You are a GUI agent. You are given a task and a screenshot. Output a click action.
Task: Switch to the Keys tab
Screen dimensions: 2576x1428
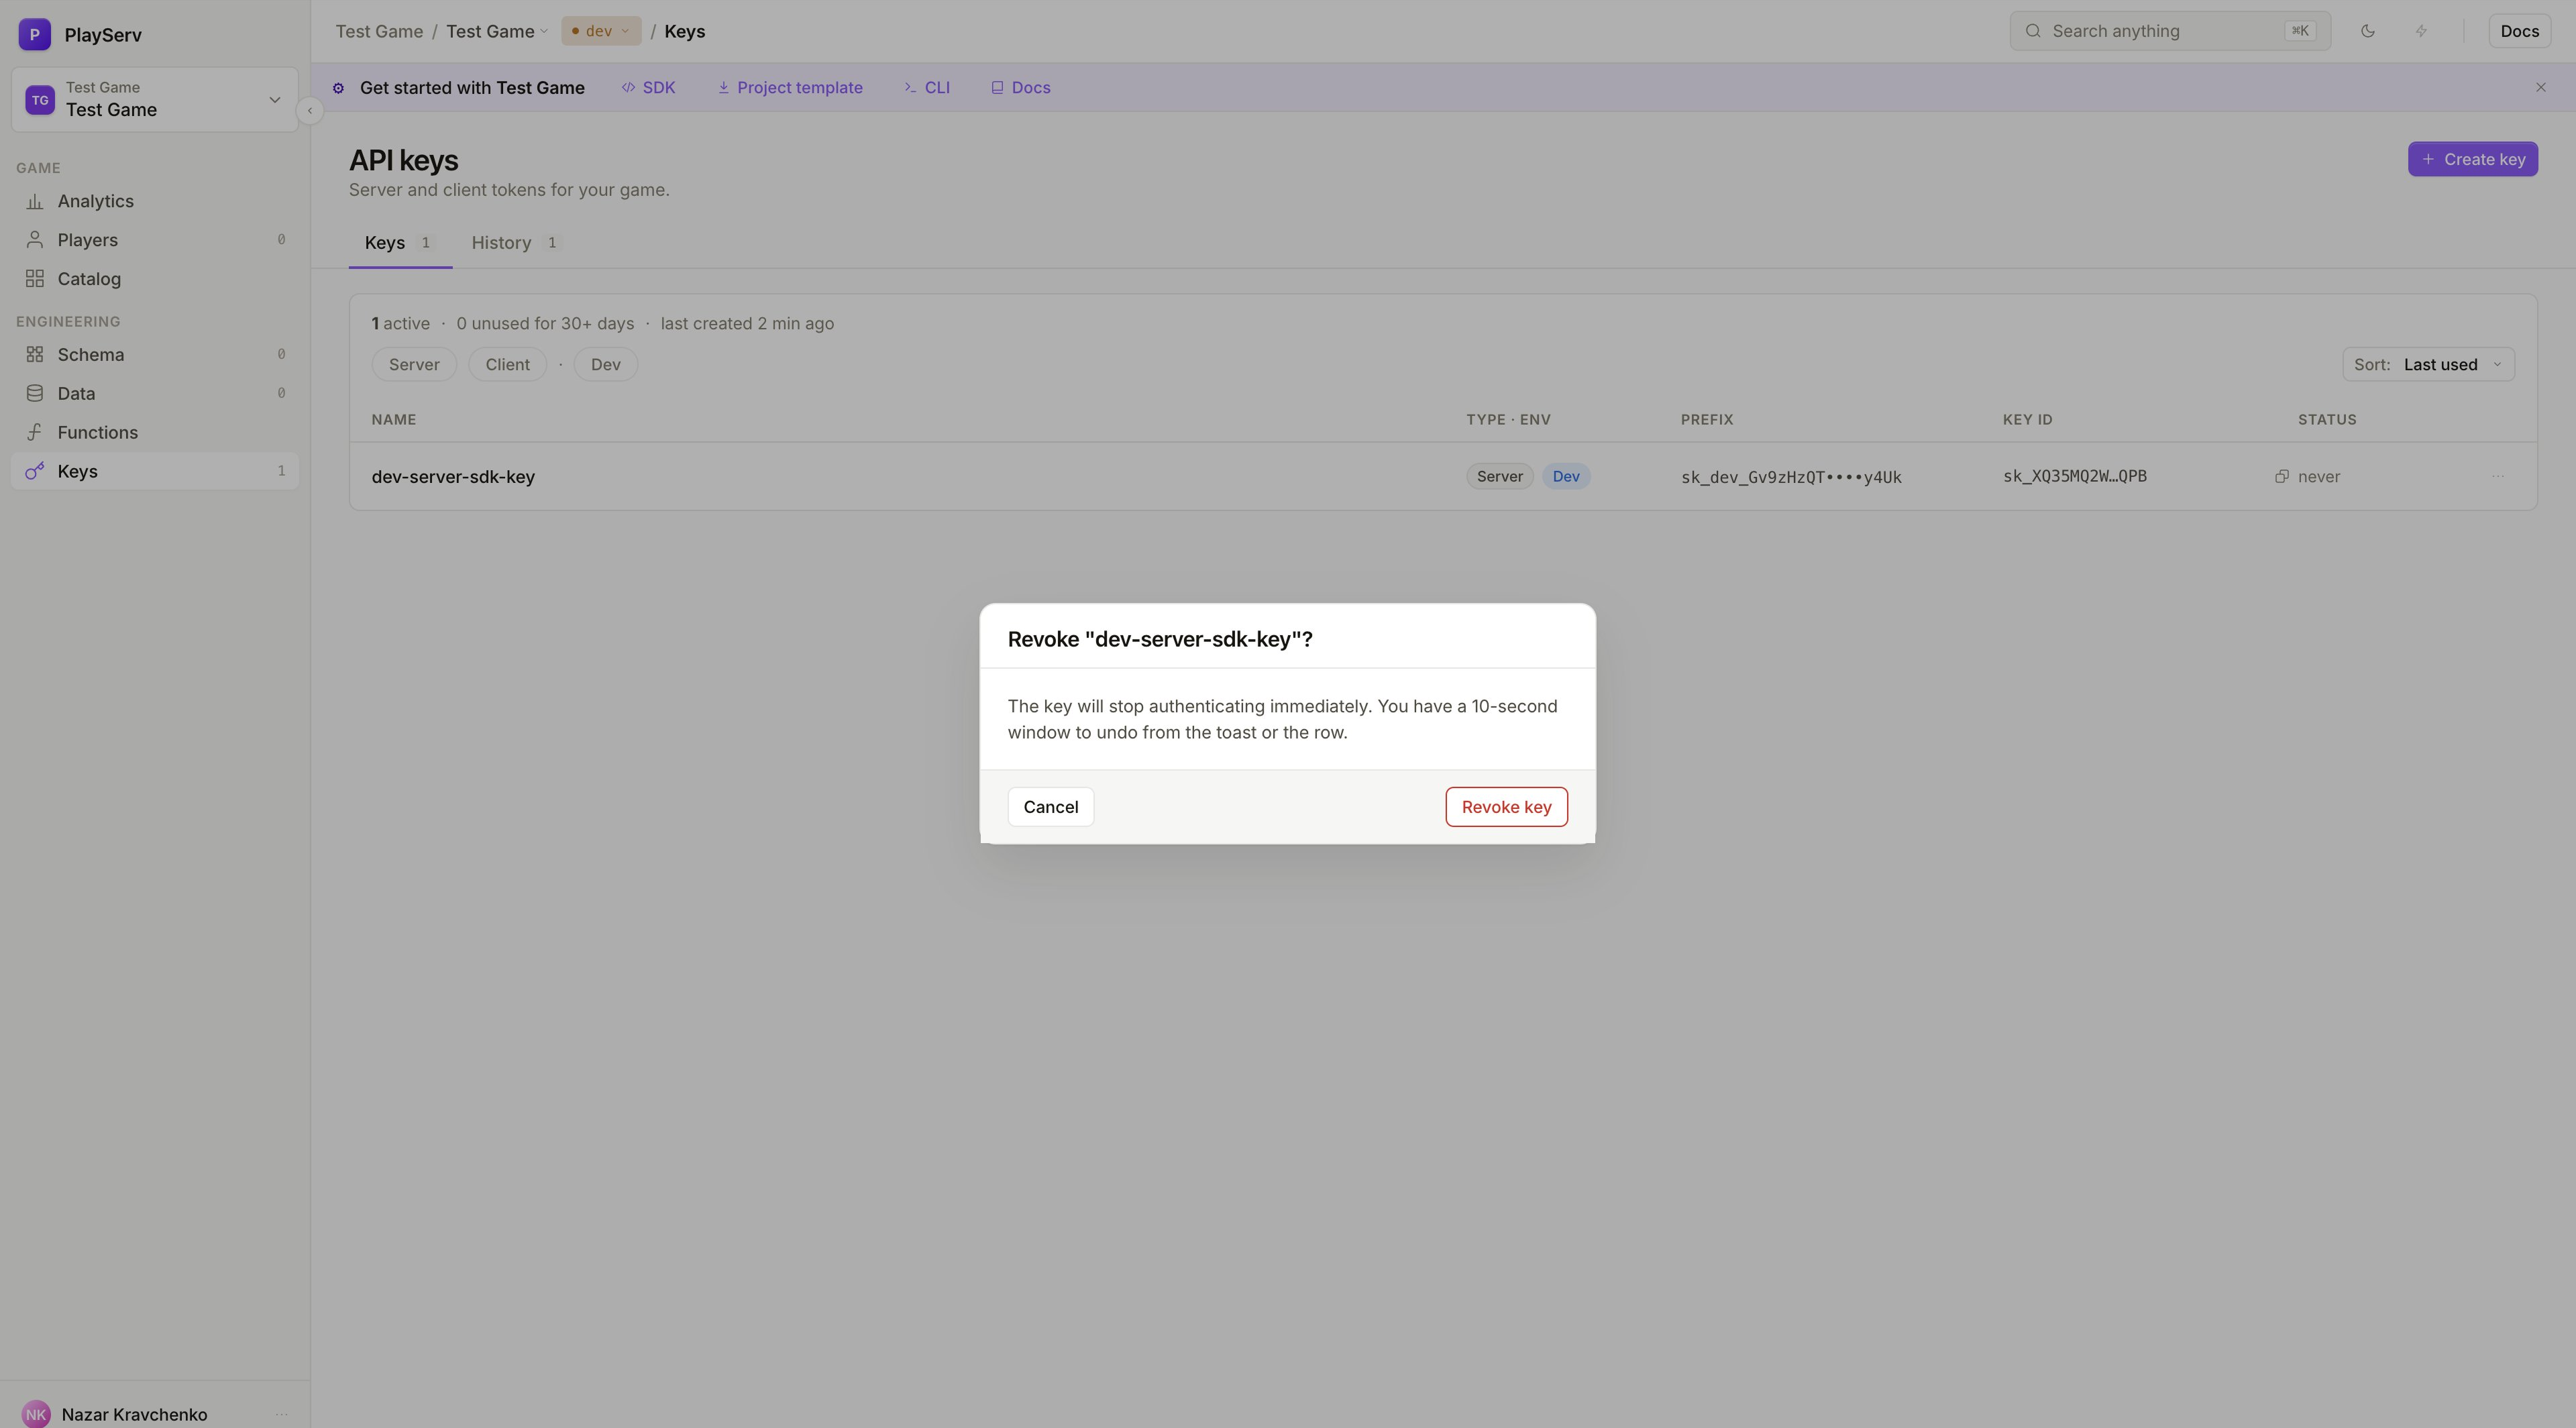(399, 243)
